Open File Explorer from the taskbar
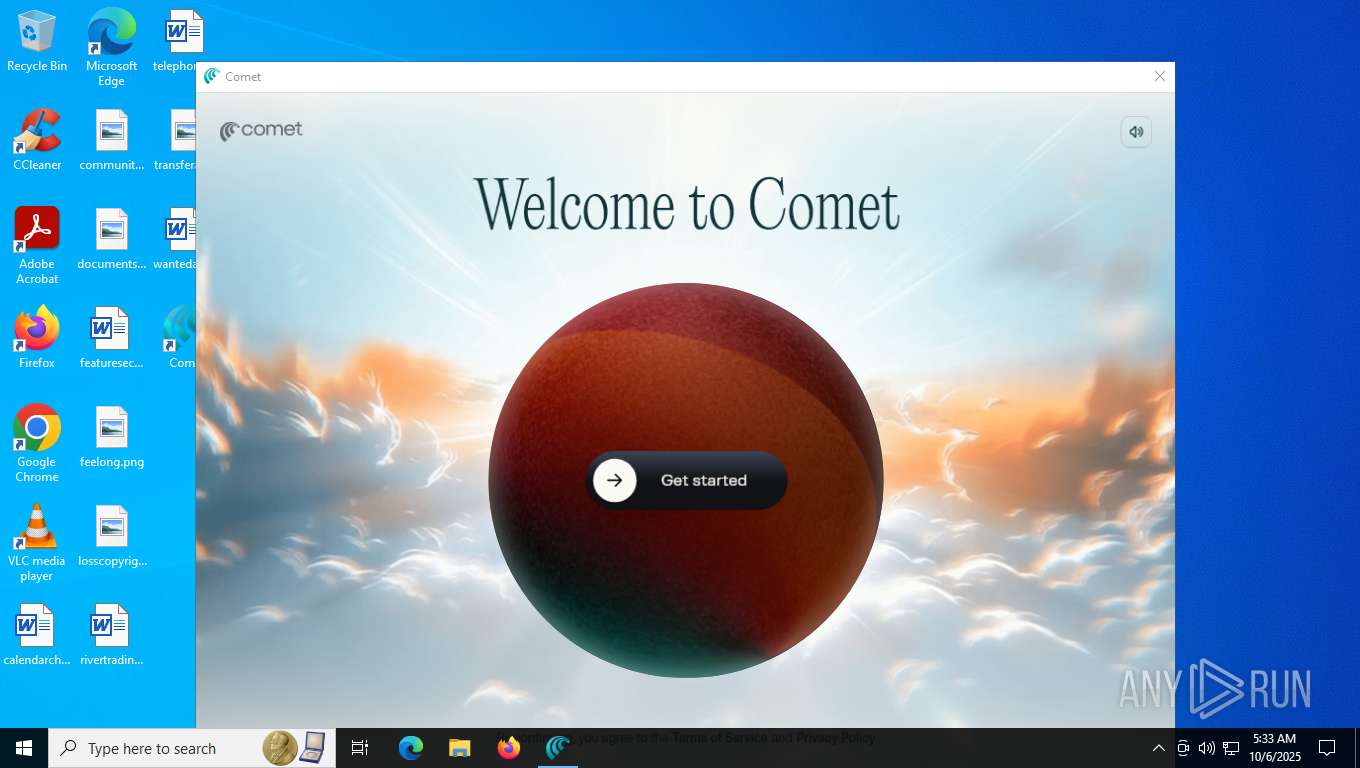Screen dimensions: 1360x768 tap(460, 748)
